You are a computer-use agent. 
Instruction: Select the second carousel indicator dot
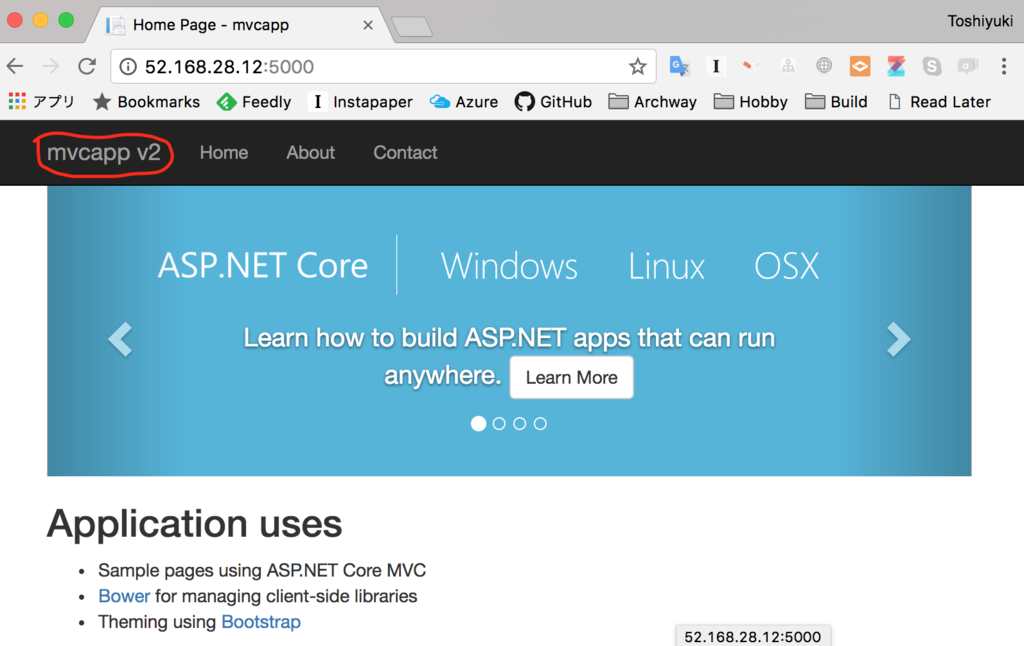[499, 423]
